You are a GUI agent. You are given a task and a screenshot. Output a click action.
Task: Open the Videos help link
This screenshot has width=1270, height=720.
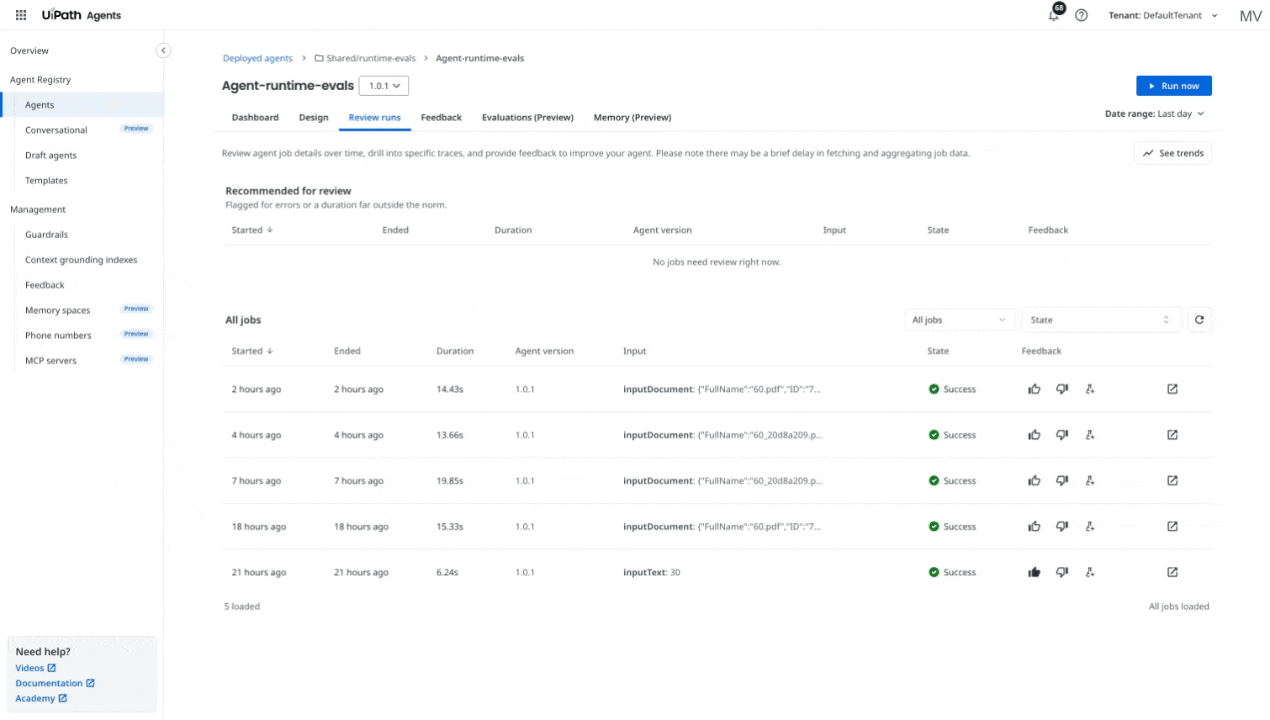36,668
